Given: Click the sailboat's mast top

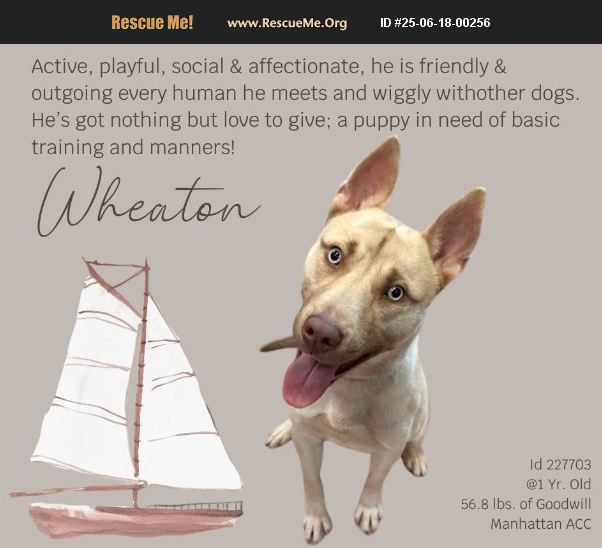Looking at the screenshot, I should (146, 265).
